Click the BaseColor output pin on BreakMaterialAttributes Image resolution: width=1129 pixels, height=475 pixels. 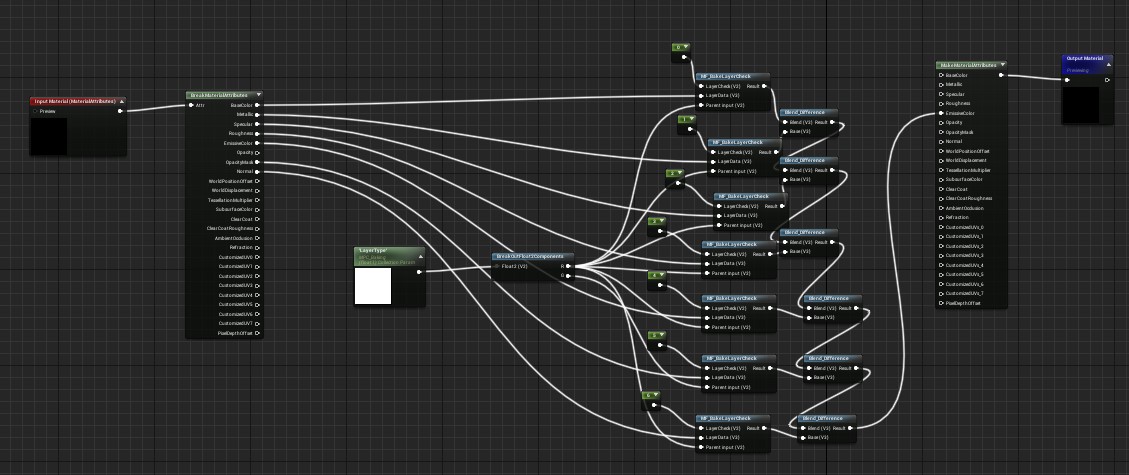pos(257,104)
